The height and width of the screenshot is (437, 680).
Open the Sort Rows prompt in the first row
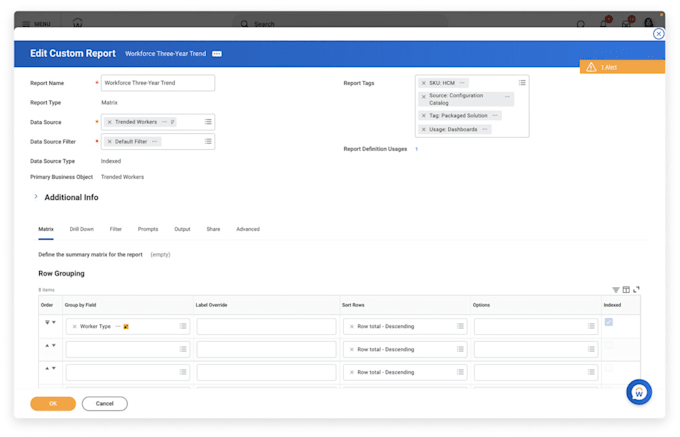460,326
